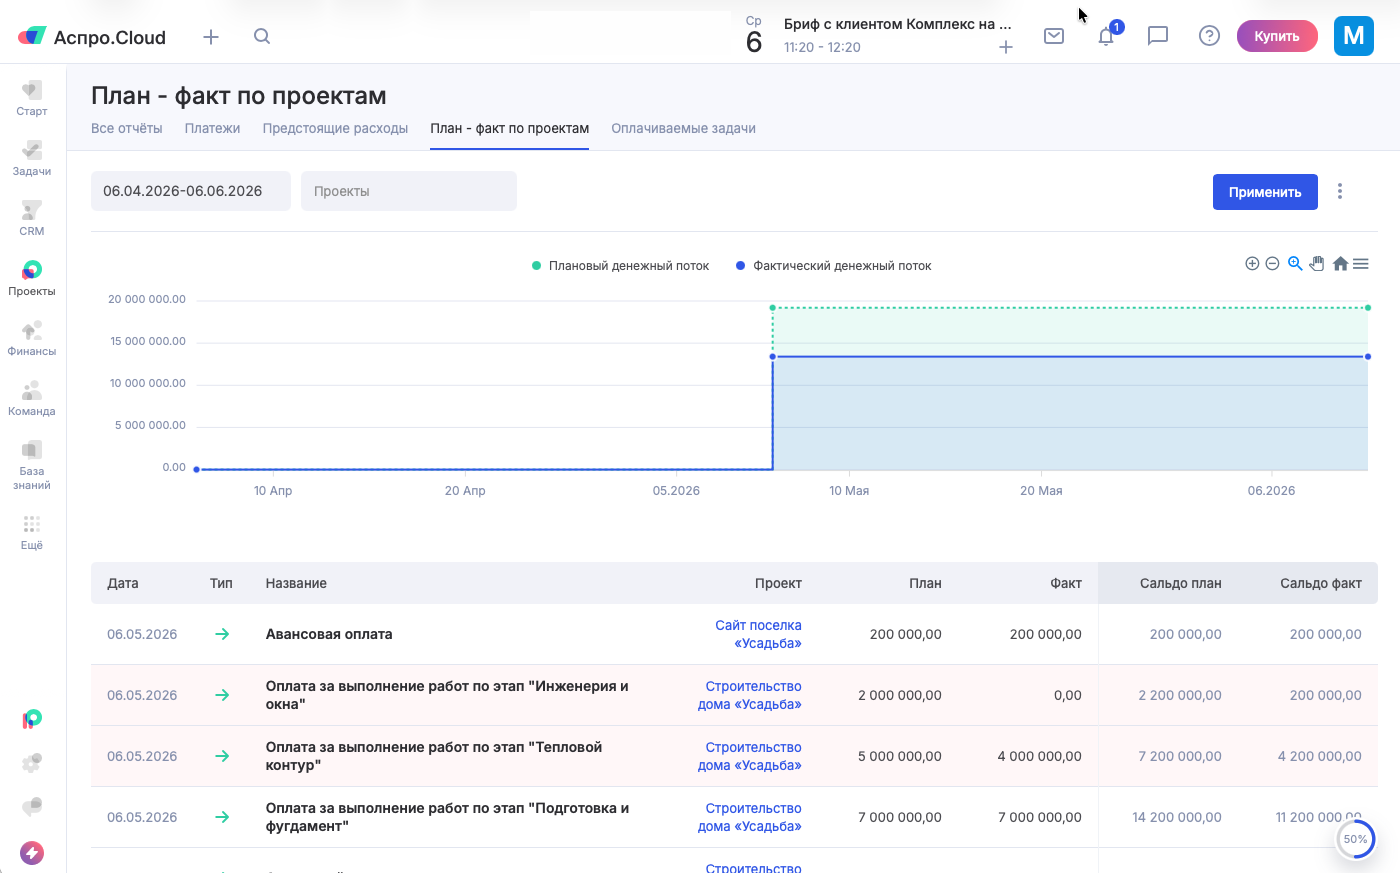Viewport: 1400px width, 873px height.
Task: Show more modules via Ещё
Action: point(32,532)
